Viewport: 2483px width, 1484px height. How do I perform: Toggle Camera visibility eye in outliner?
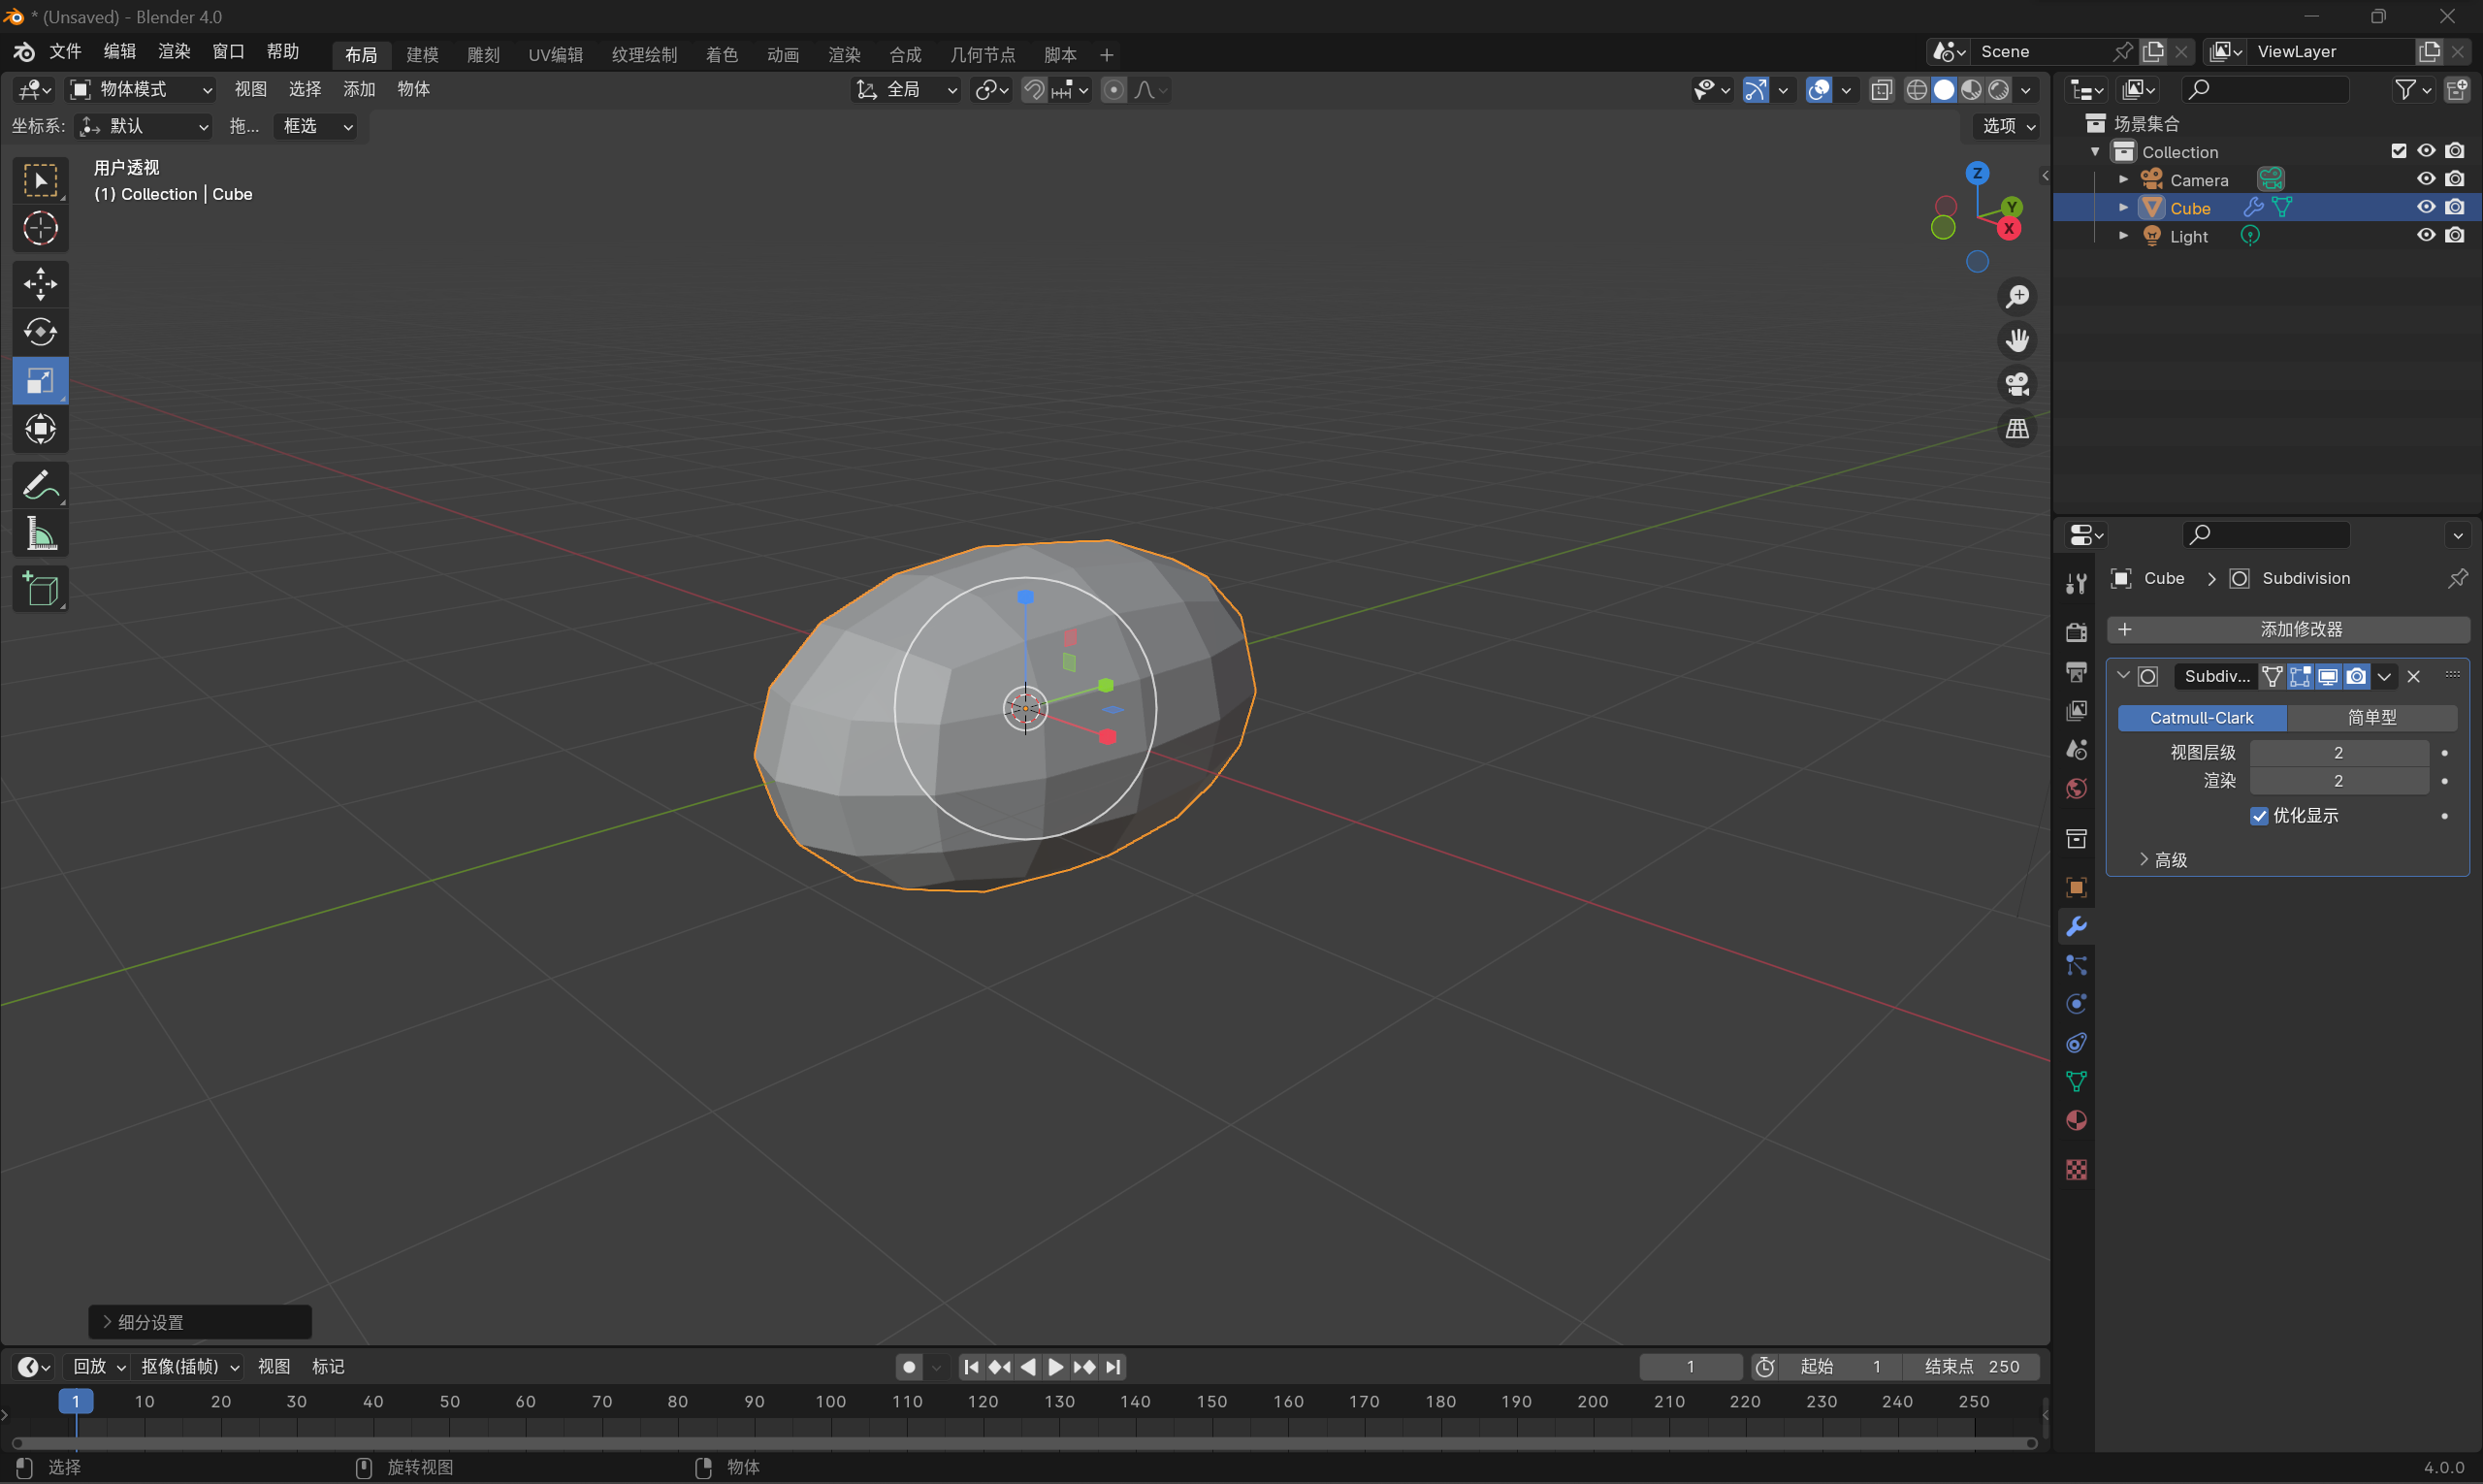point(2426,179)
